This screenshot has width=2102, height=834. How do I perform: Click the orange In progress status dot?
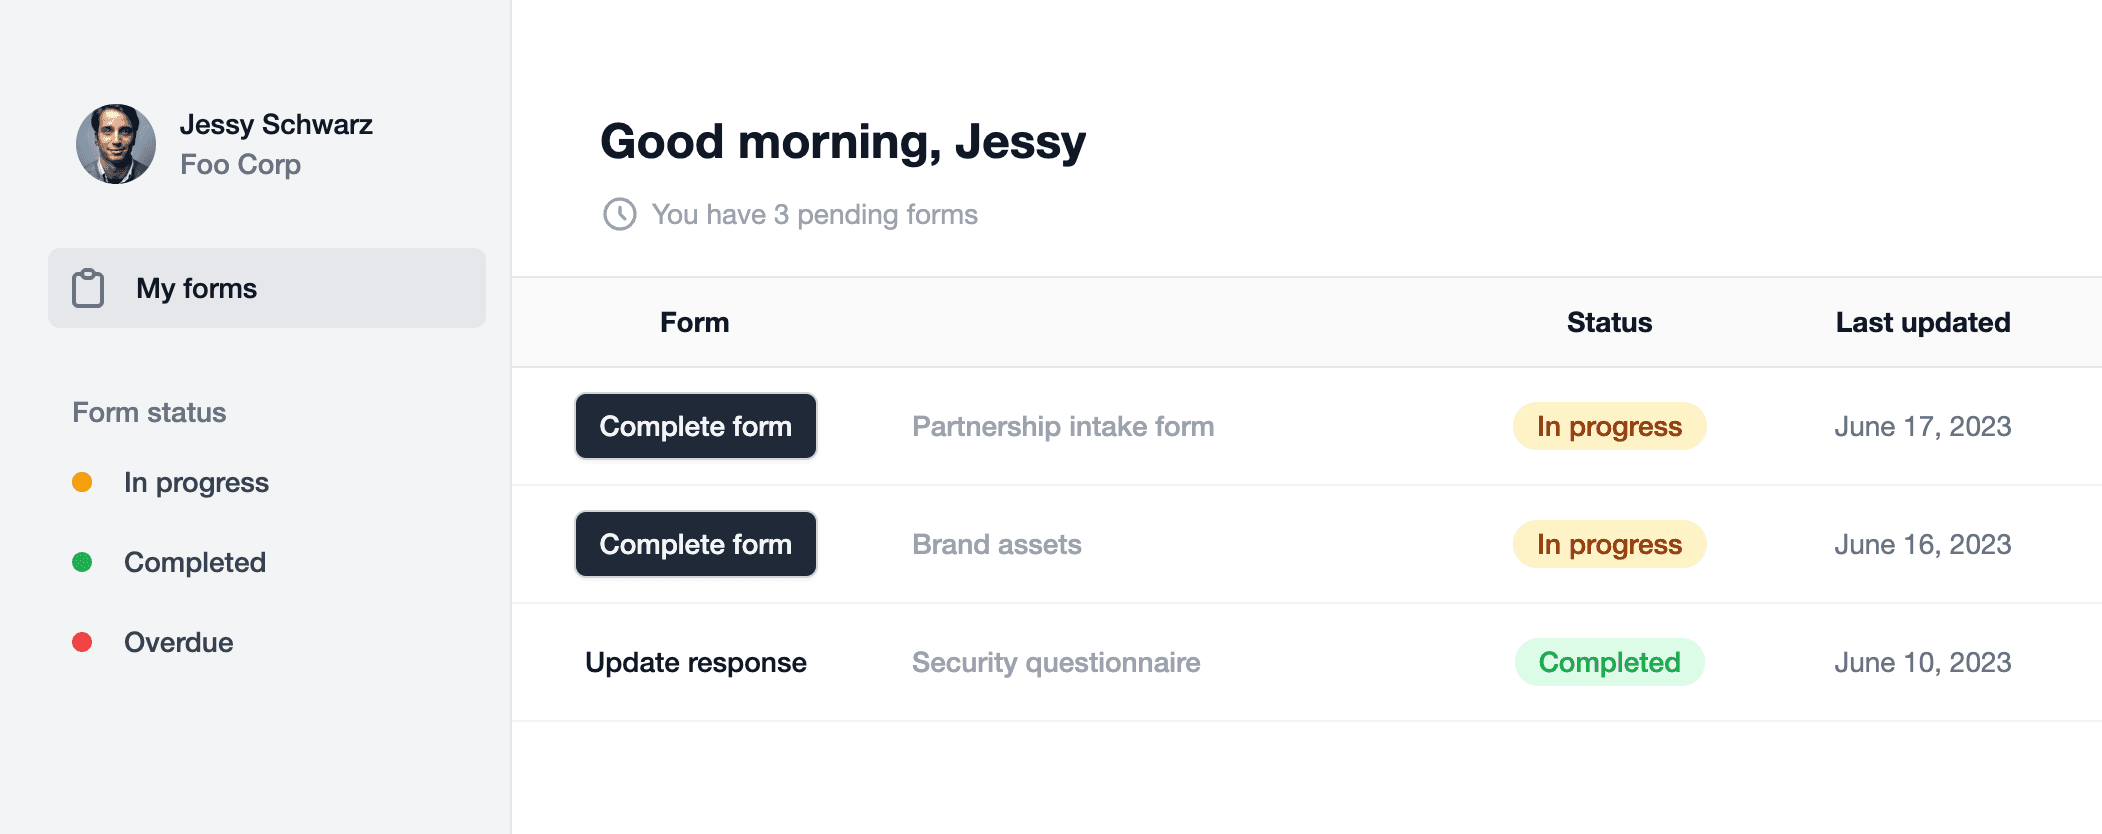[x=82, y=482]
